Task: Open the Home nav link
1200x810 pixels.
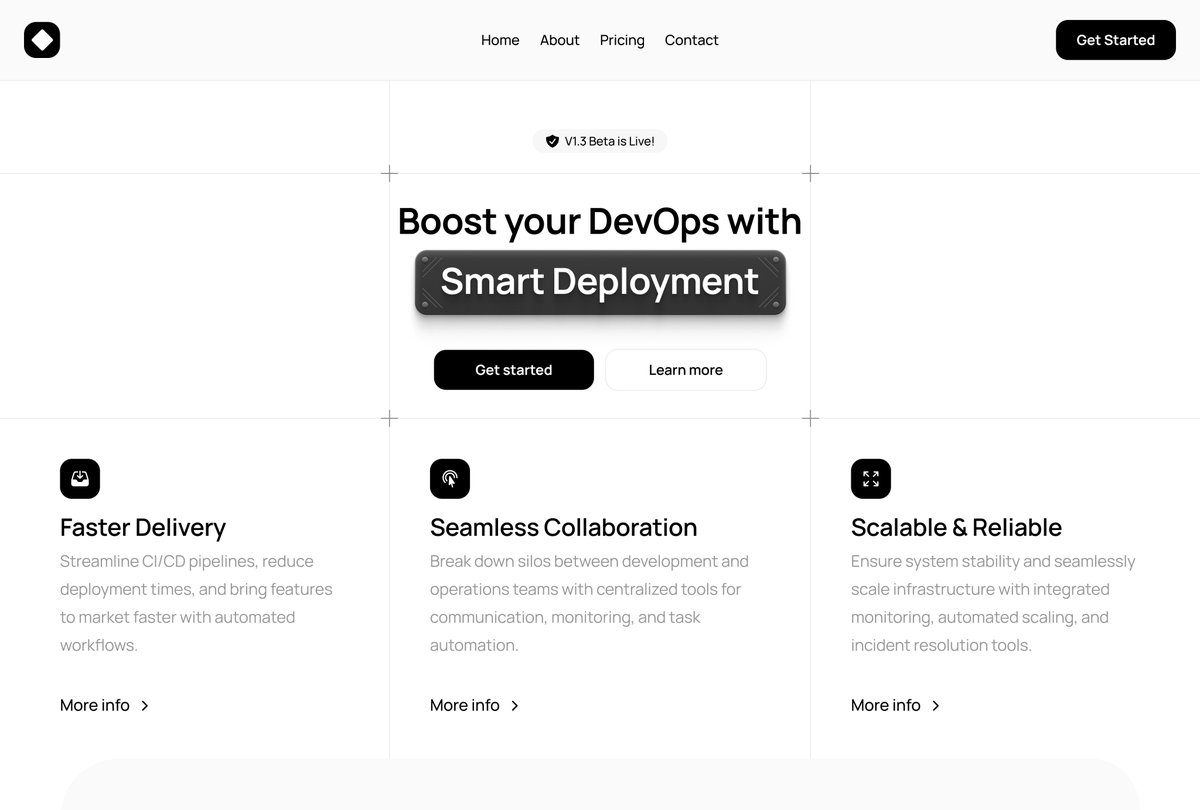Action: [x=500, y=40]
